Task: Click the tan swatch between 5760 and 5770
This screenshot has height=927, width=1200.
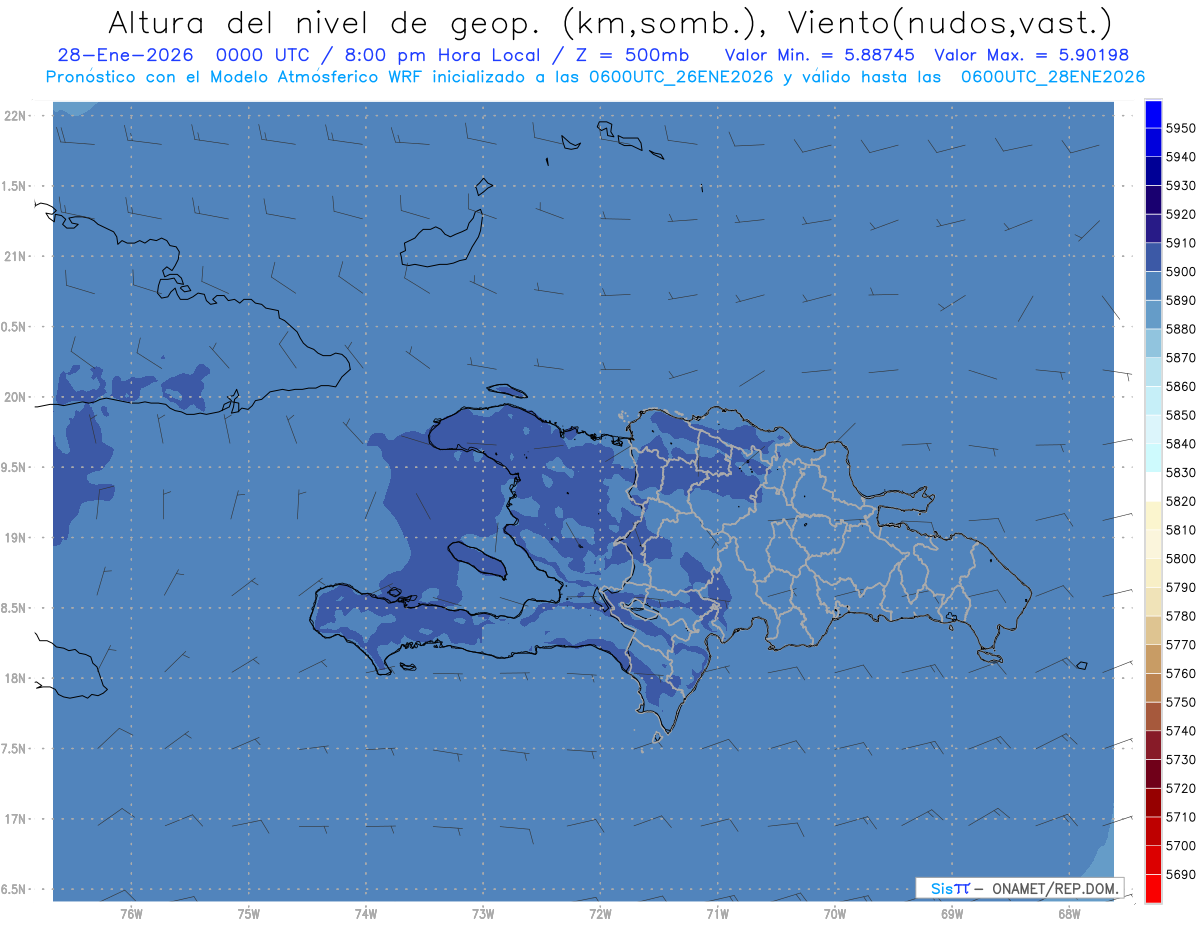Action: 1152,658
